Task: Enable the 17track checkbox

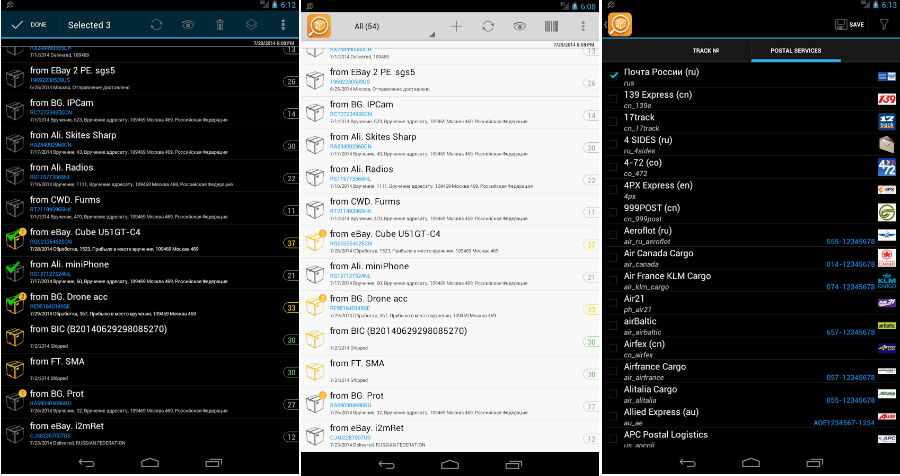Action: (613, 121)
